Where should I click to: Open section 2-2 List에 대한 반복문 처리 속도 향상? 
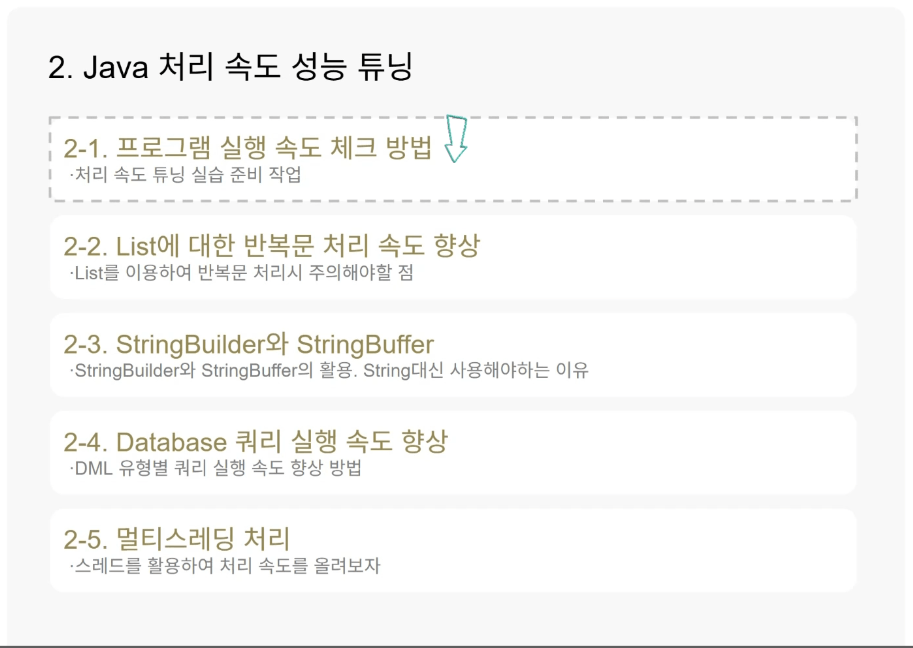click(271, 245)
